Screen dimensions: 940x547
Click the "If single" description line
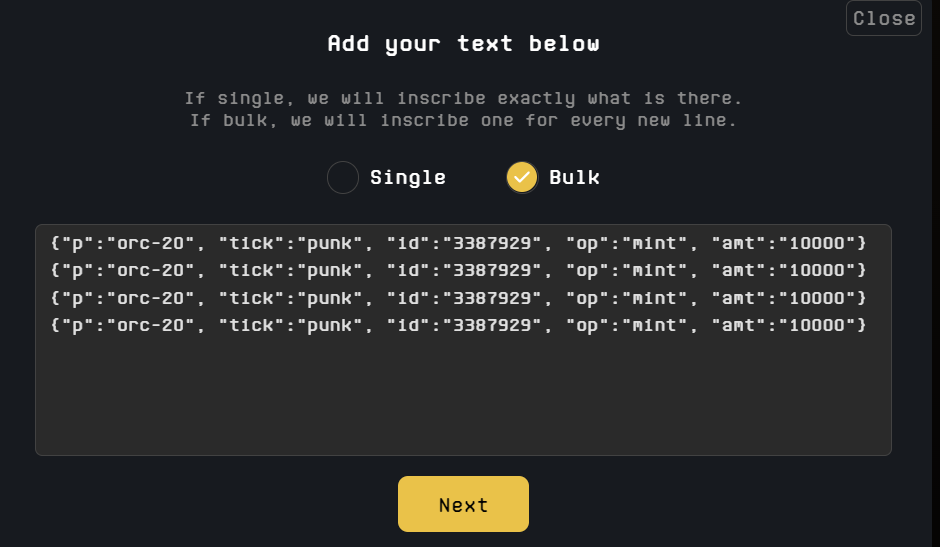[463, 99]
